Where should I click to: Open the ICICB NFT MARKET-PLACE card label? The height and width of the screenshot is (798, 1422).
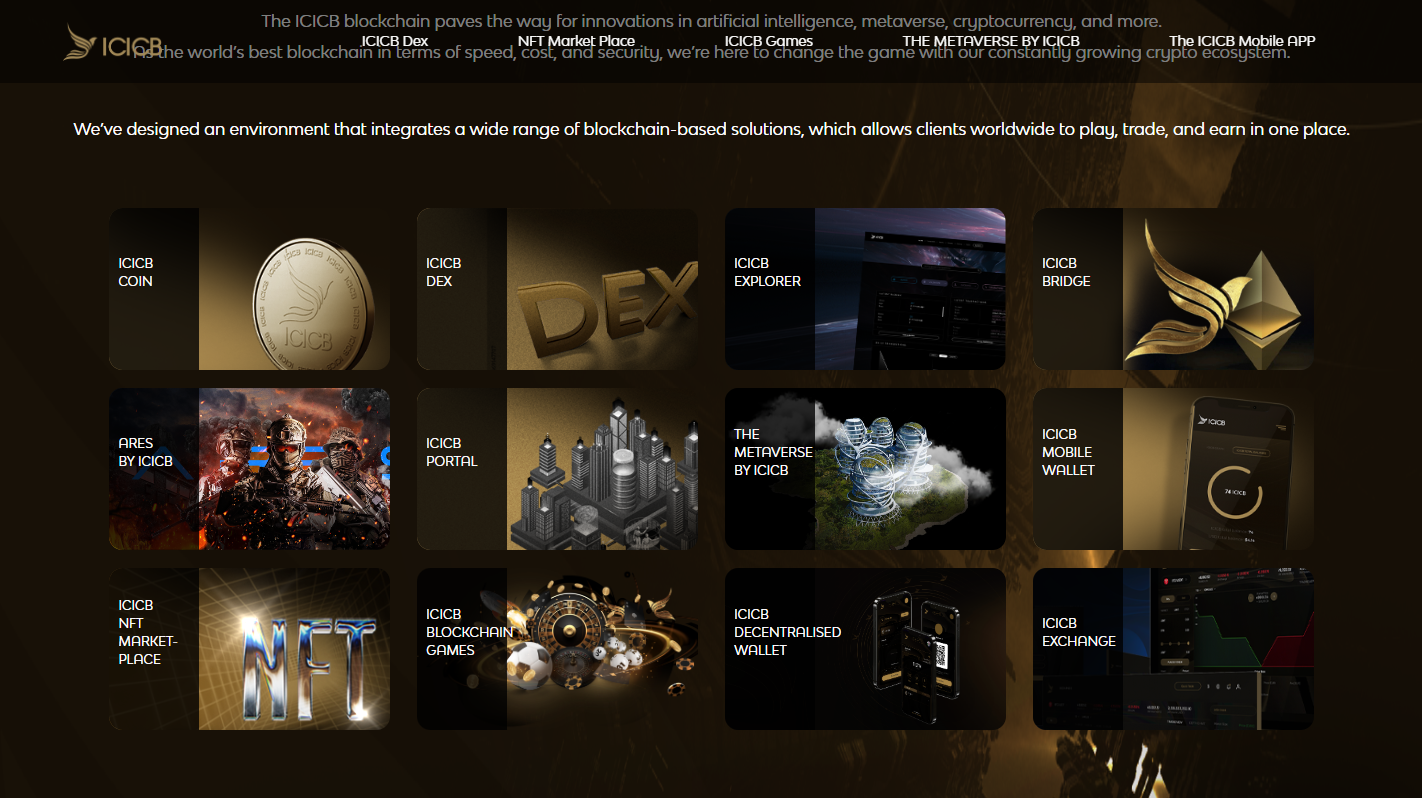point(148,632)
